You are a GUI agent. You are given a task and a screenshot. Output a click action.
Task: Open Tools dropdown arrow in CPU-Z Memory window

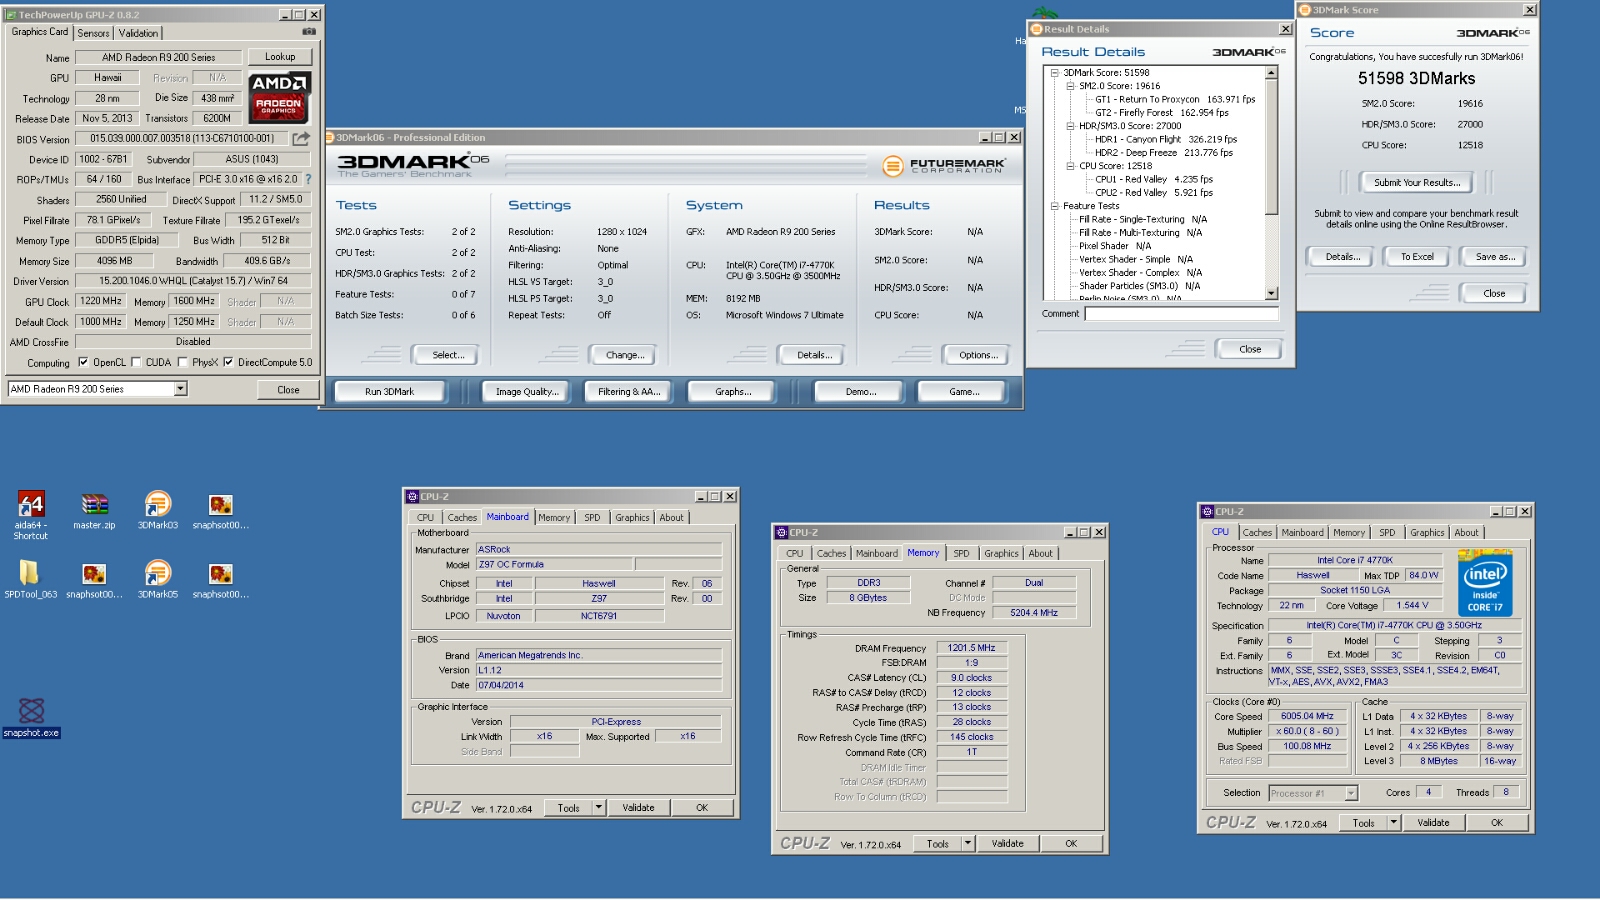click(x=968, y=843)
